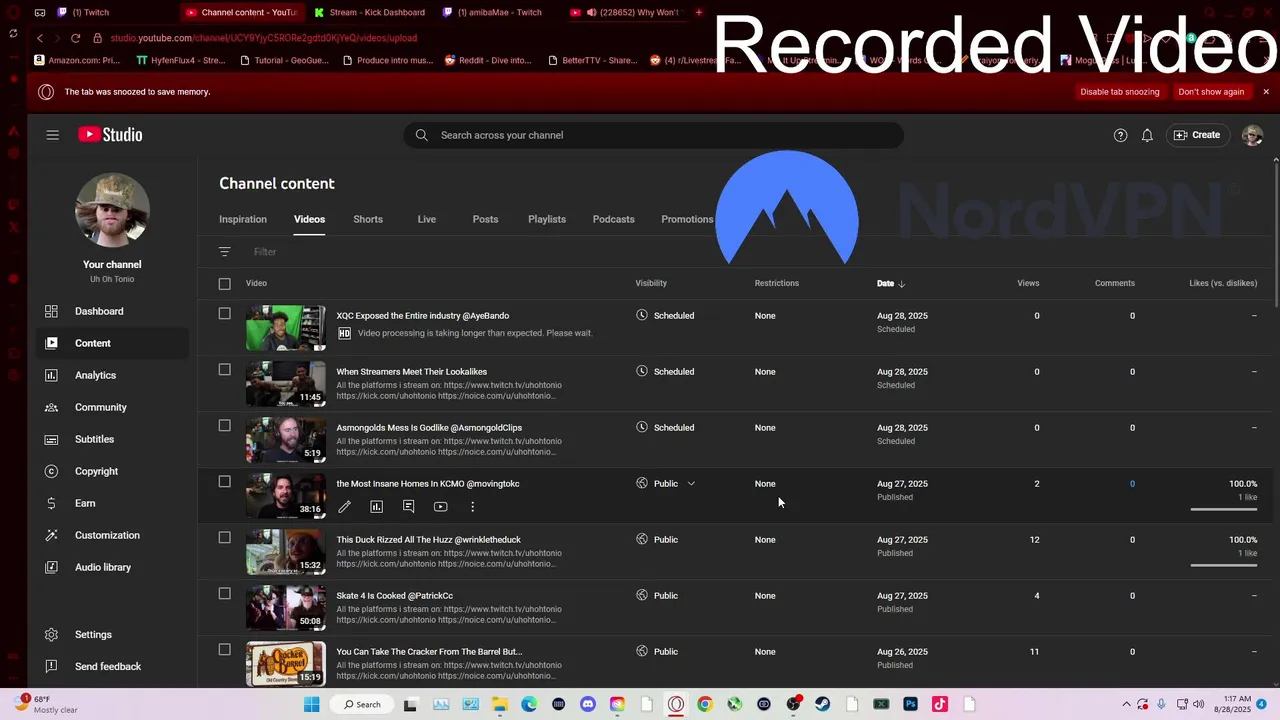Switch to the Inspiration tab
The image size is (1280, 720).
click(x=243, y=219)
